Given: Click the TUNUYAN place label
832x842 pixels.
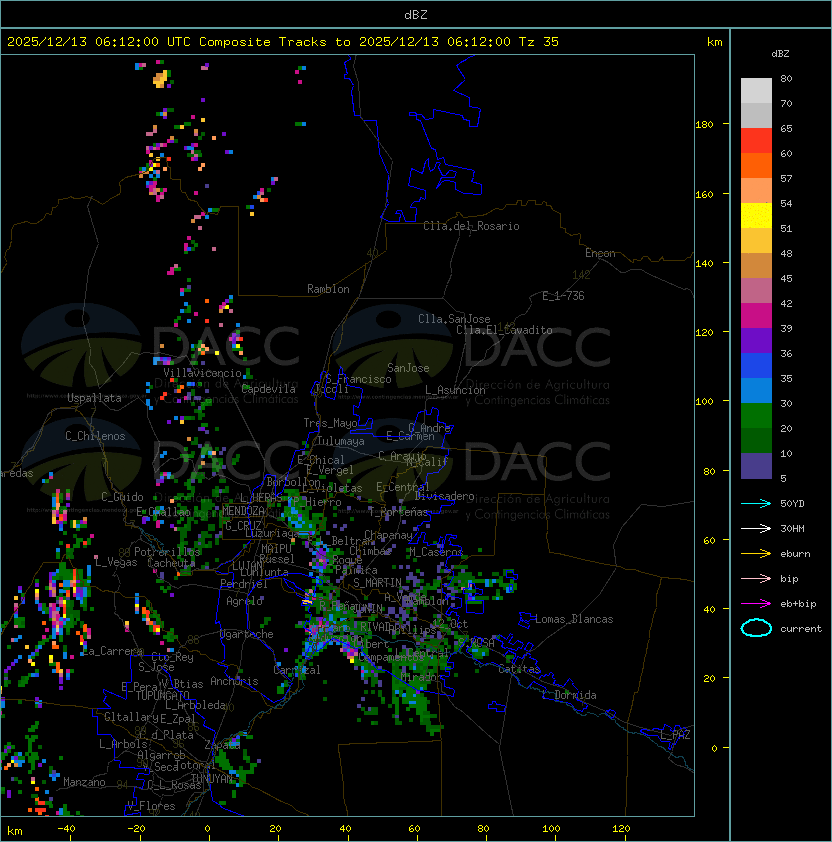Looking at the screenshot, I should click(x=212, y=778).
